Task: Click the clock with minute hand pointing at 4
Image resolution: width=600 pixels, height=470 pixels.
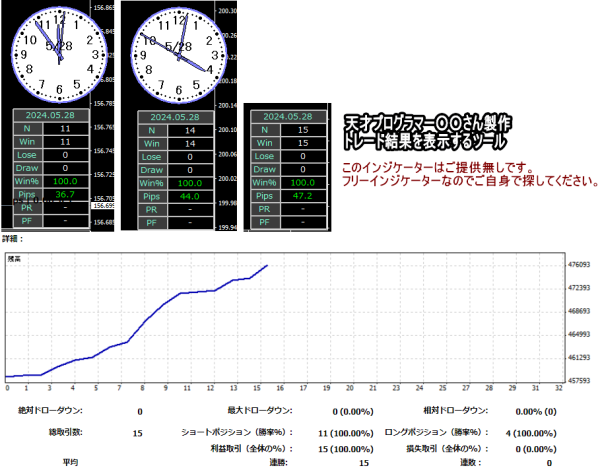Action: pos(179,55)
